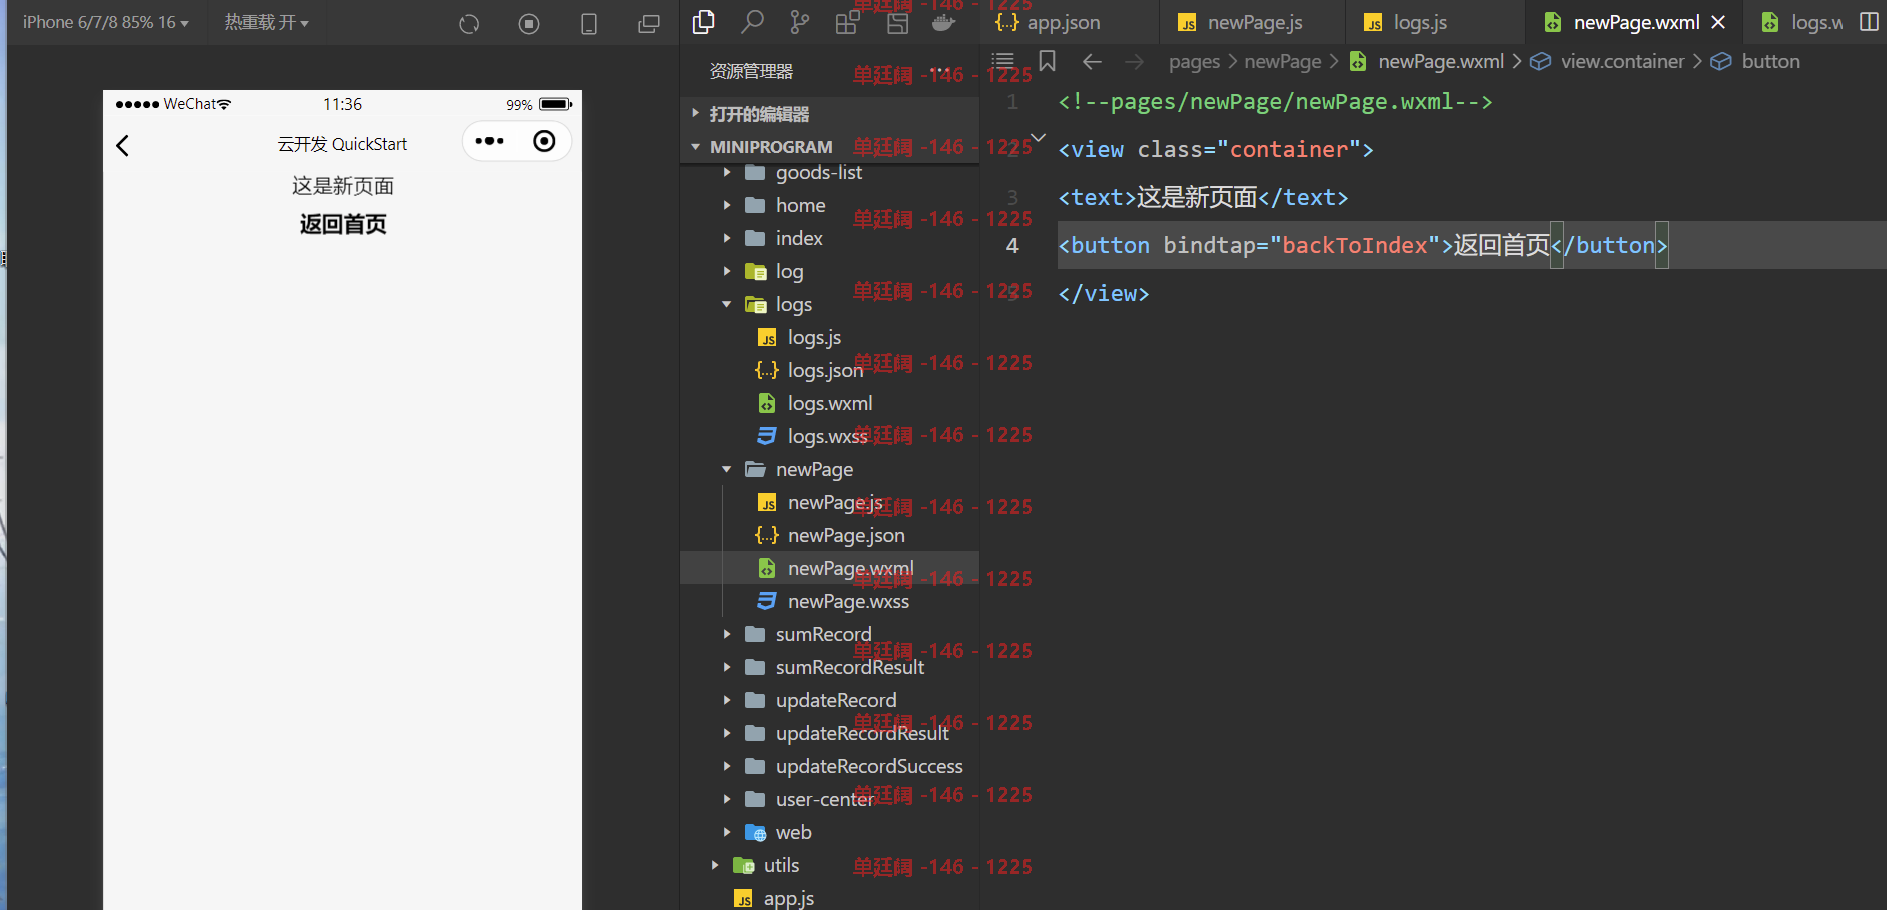
Task: Click the newPage folder breadcrumb
Action: pos(1283,62)
